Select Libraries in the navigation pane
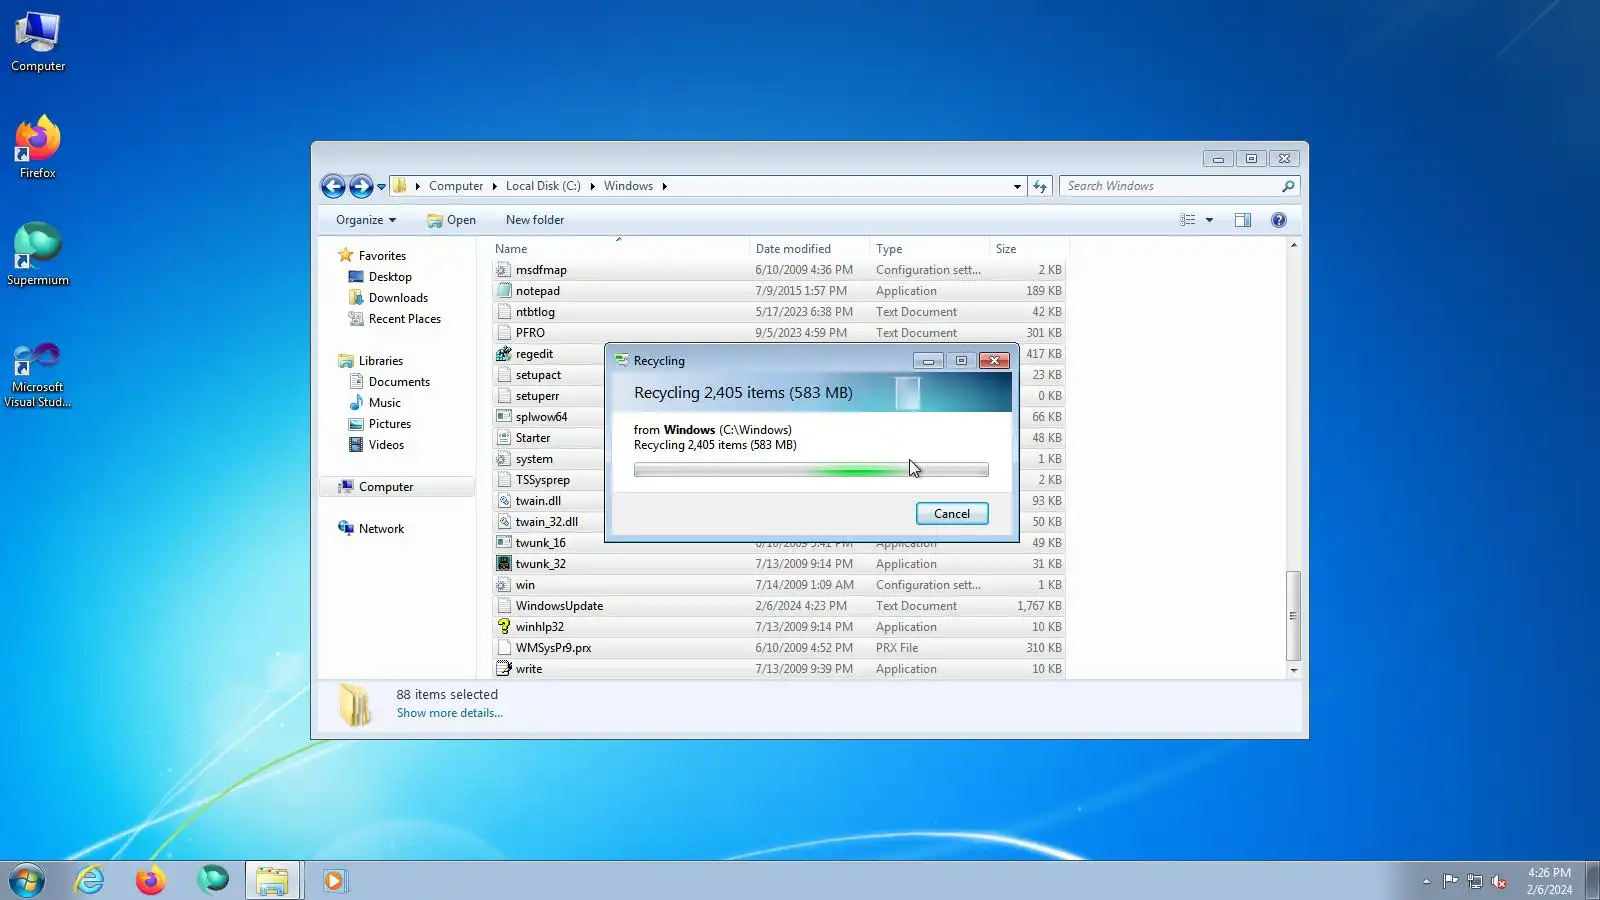 point(371,361)
